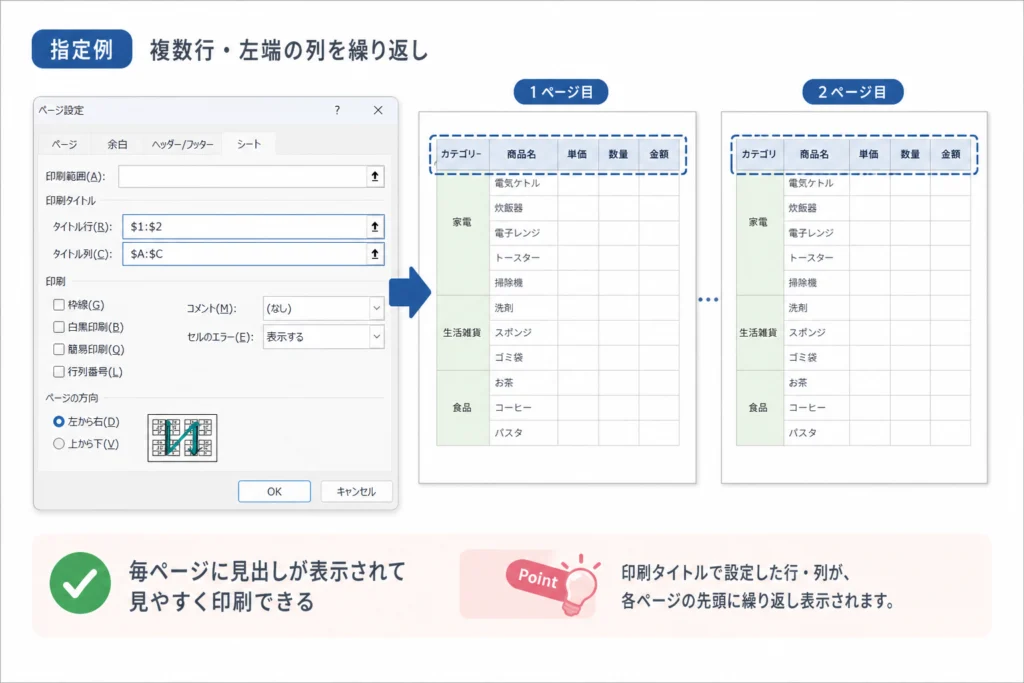Viewport: 1024px width, 683px height.
Task: Click the page order preview image
Action: point(182,437)
